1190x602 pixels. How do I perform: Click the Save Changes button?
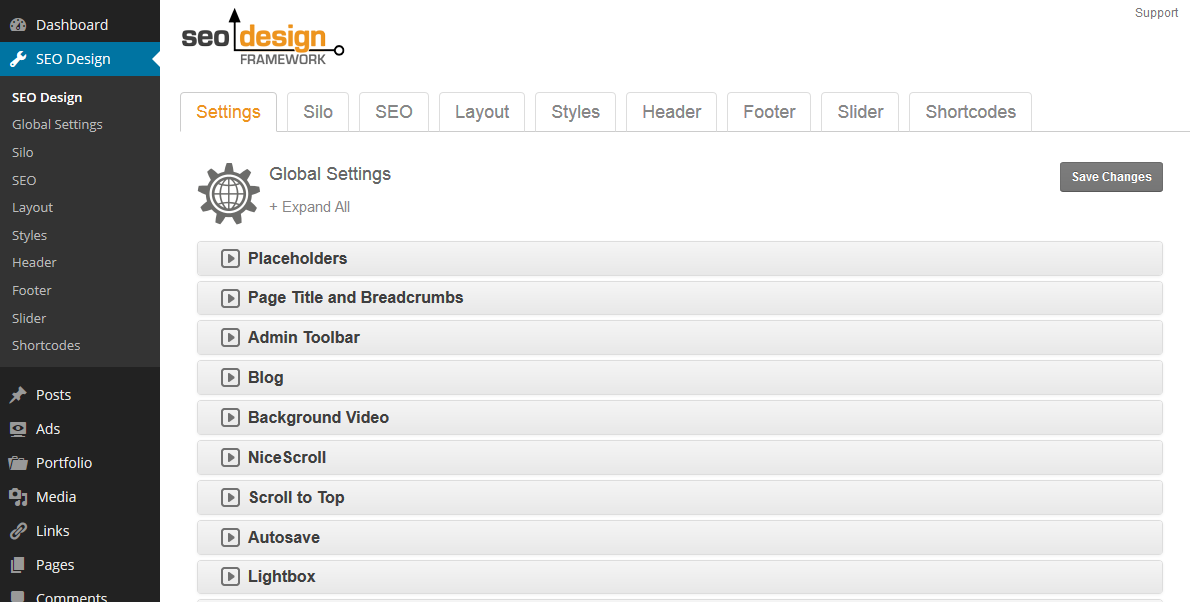1111,177
